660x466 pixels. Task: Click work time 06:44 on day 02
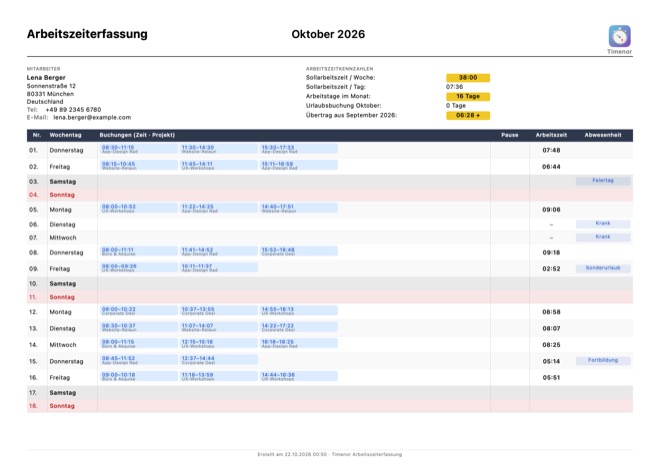coord(551,167)
